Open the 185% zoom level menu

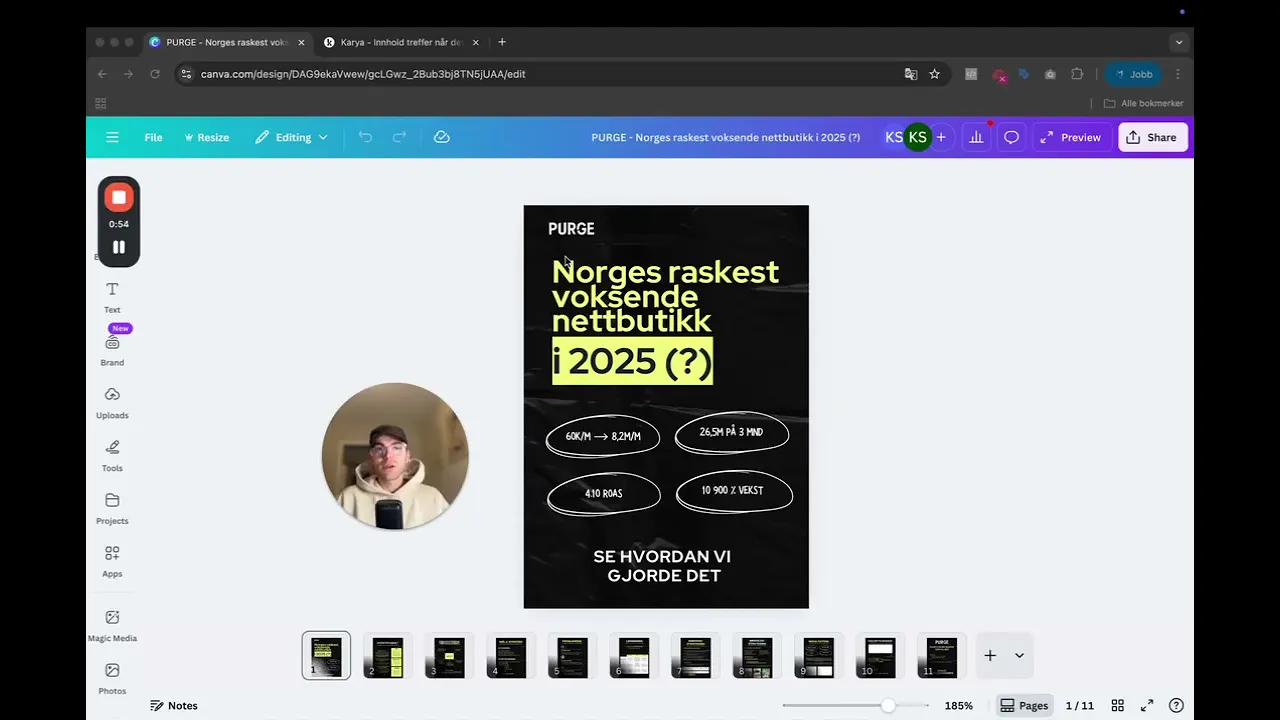[958, 706]
